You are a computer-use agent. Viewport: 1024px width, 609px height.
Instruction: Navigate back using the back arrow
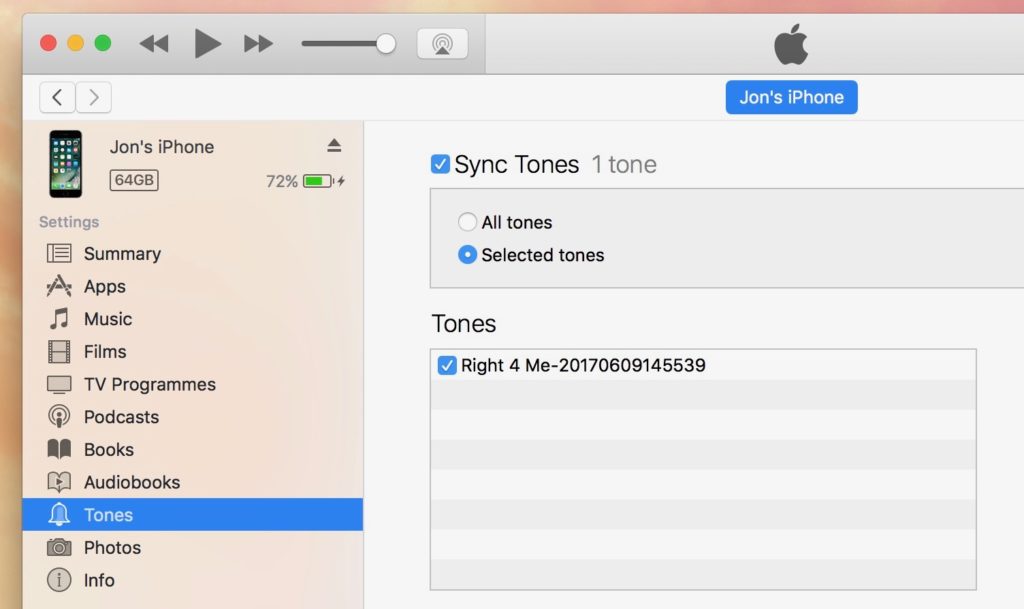coord(57,97)
